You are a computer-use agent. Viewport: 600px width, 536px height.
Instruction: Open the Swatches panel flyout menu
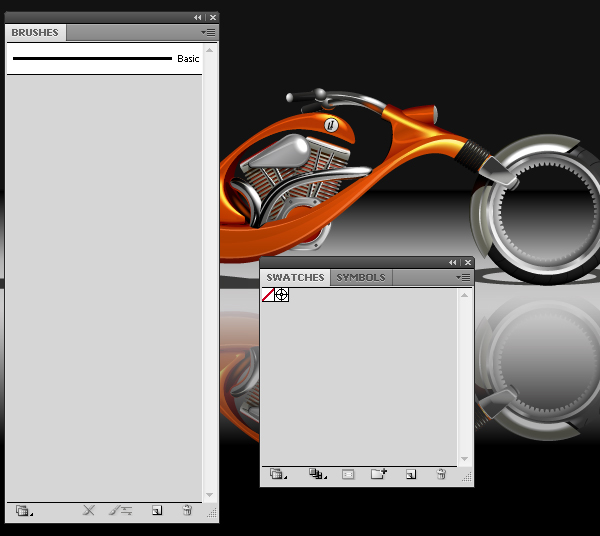(x=463, y=277)
